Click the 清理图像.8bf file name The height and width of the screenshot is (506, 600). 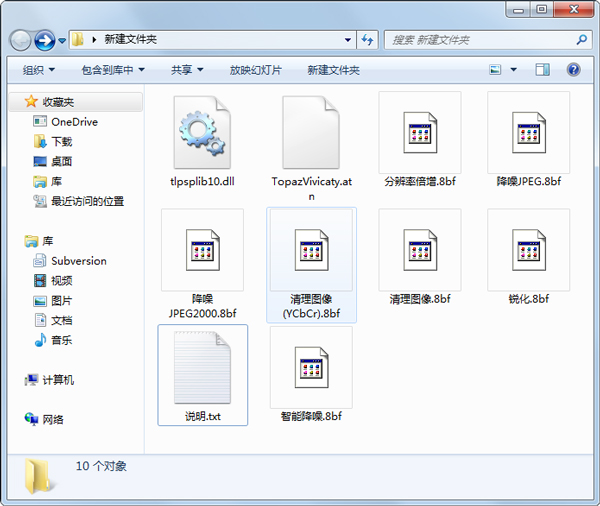click(420, 299)
